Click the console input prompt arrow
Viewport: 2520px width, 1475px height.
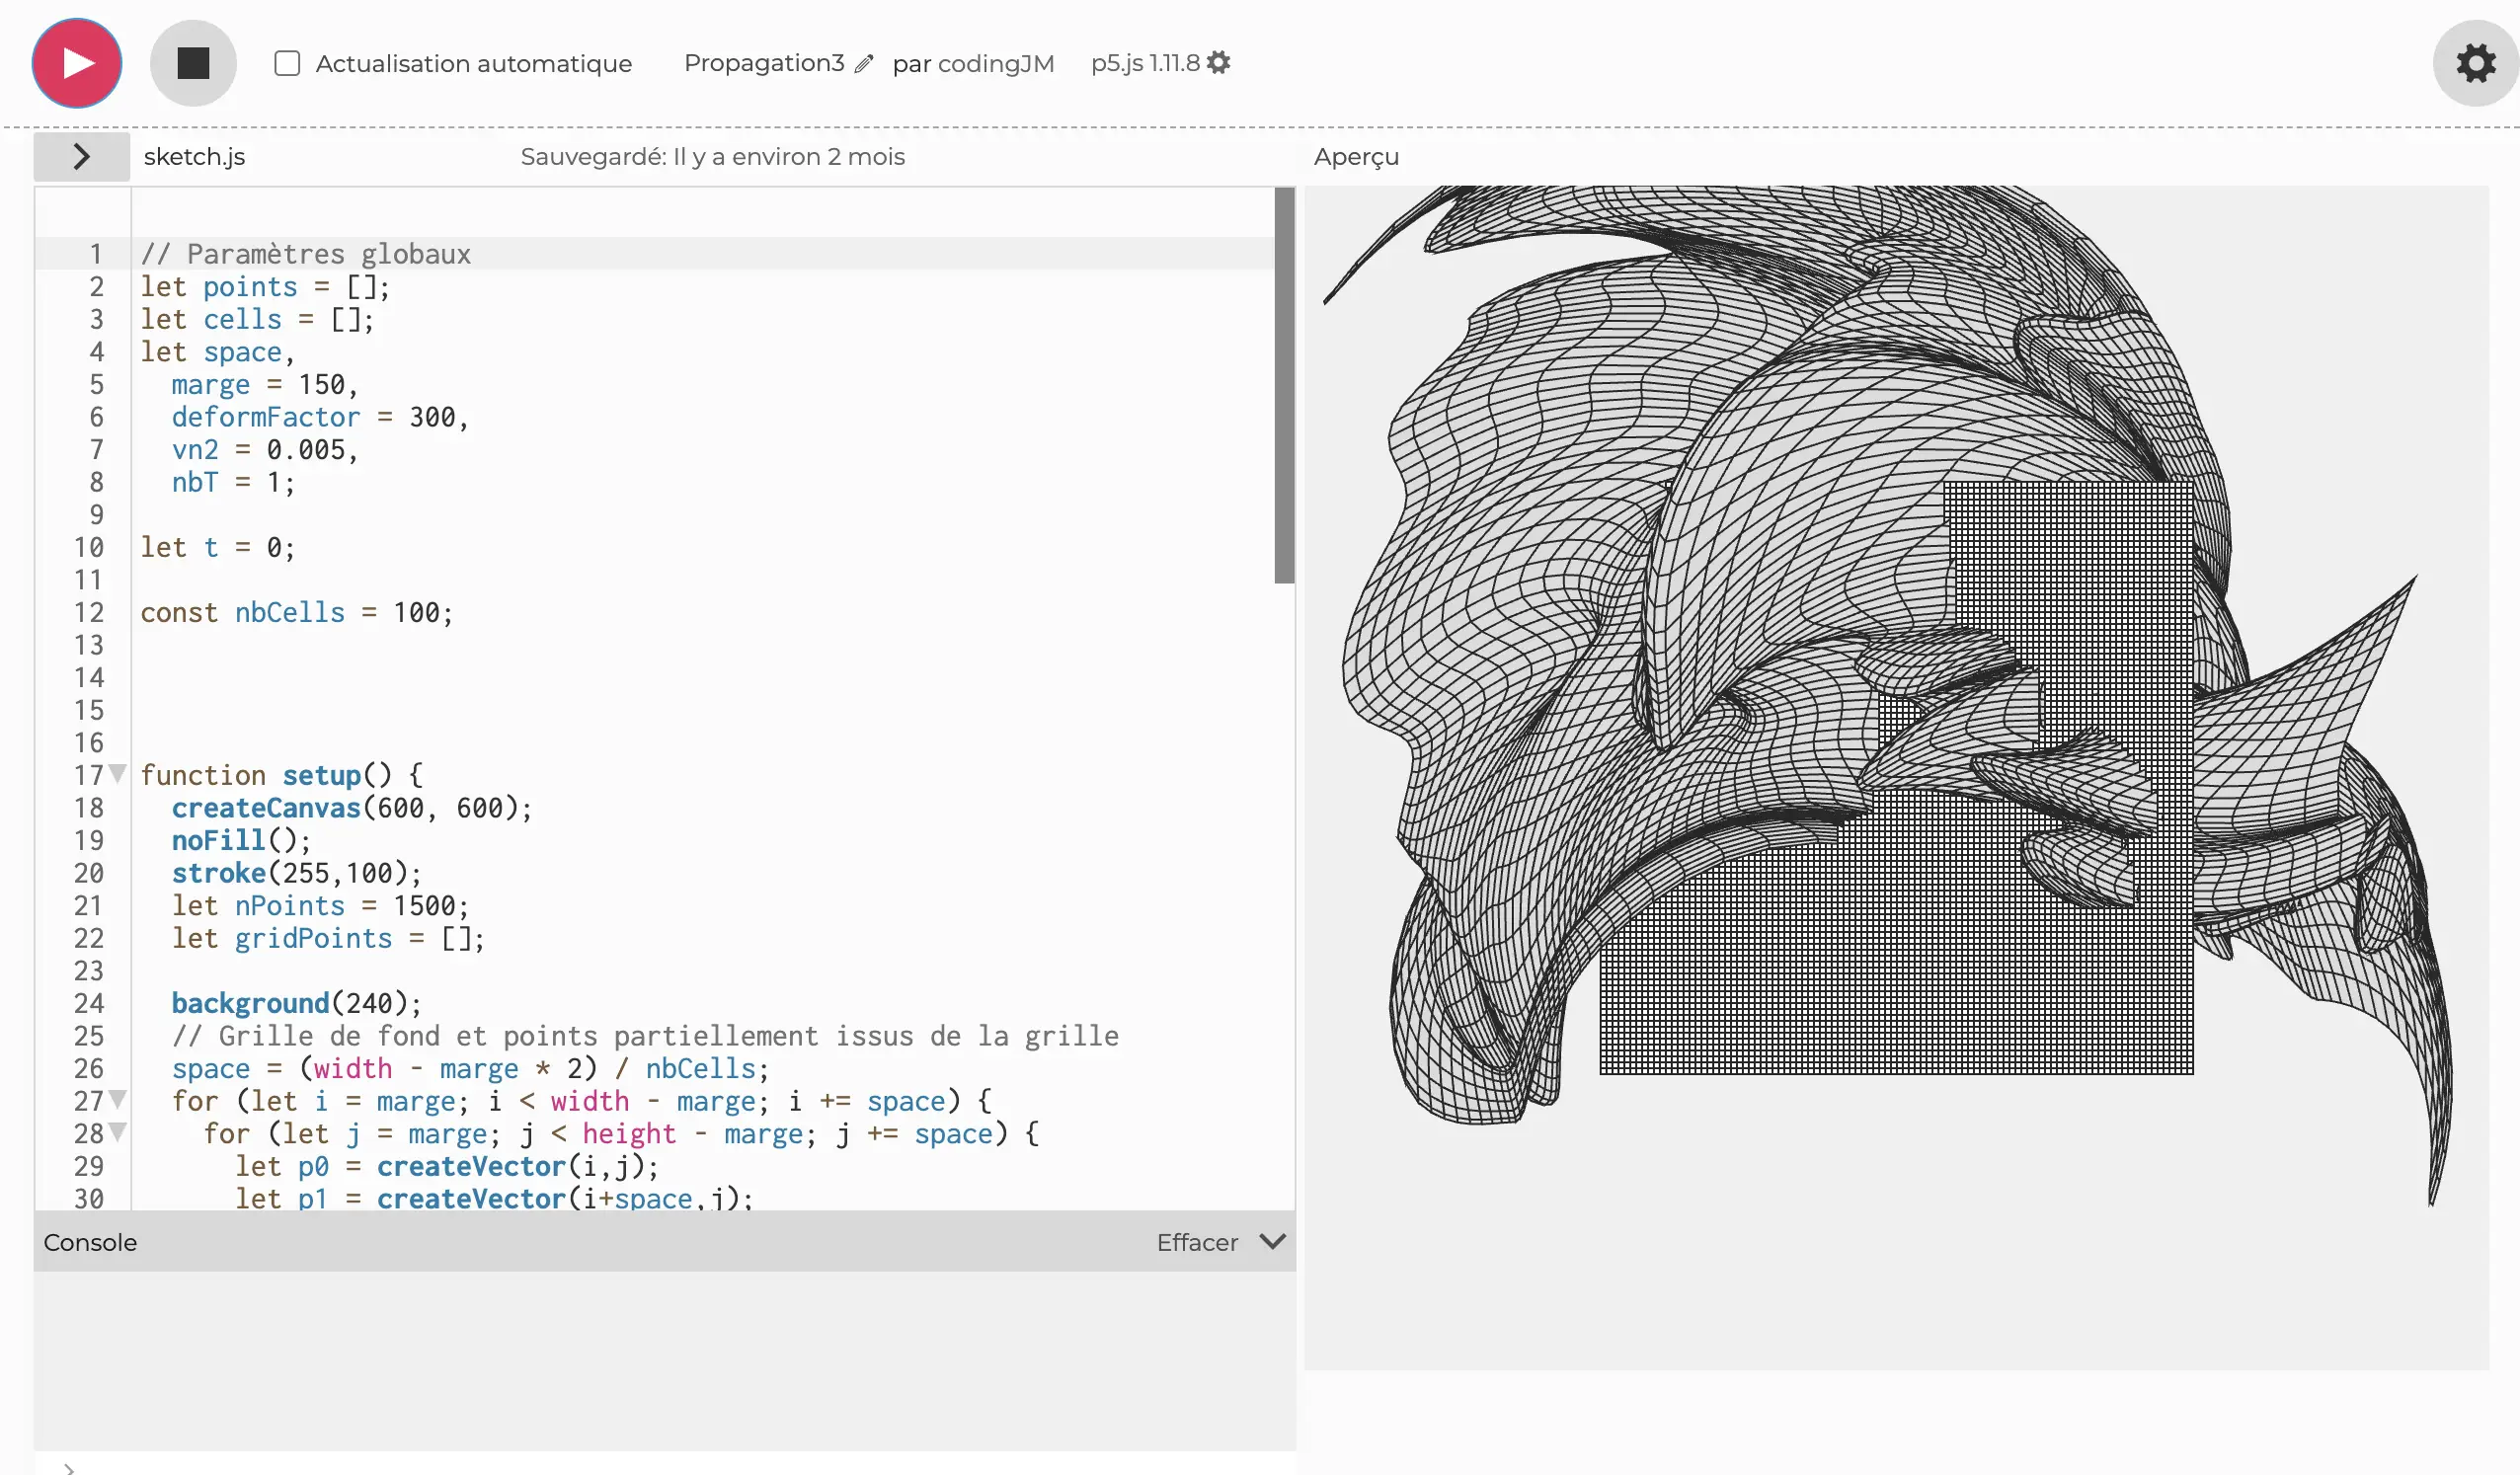tap(69, 1467)
